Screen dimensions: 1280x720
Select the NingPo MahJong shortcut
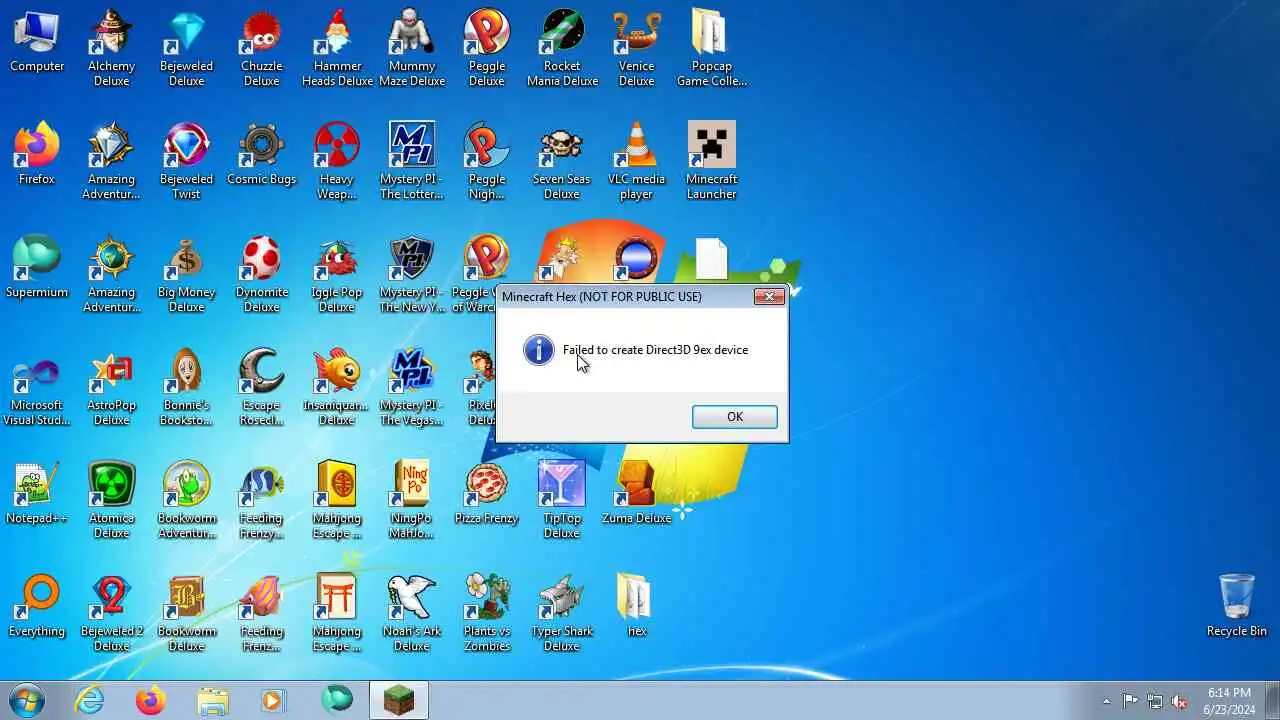point(412,500)
